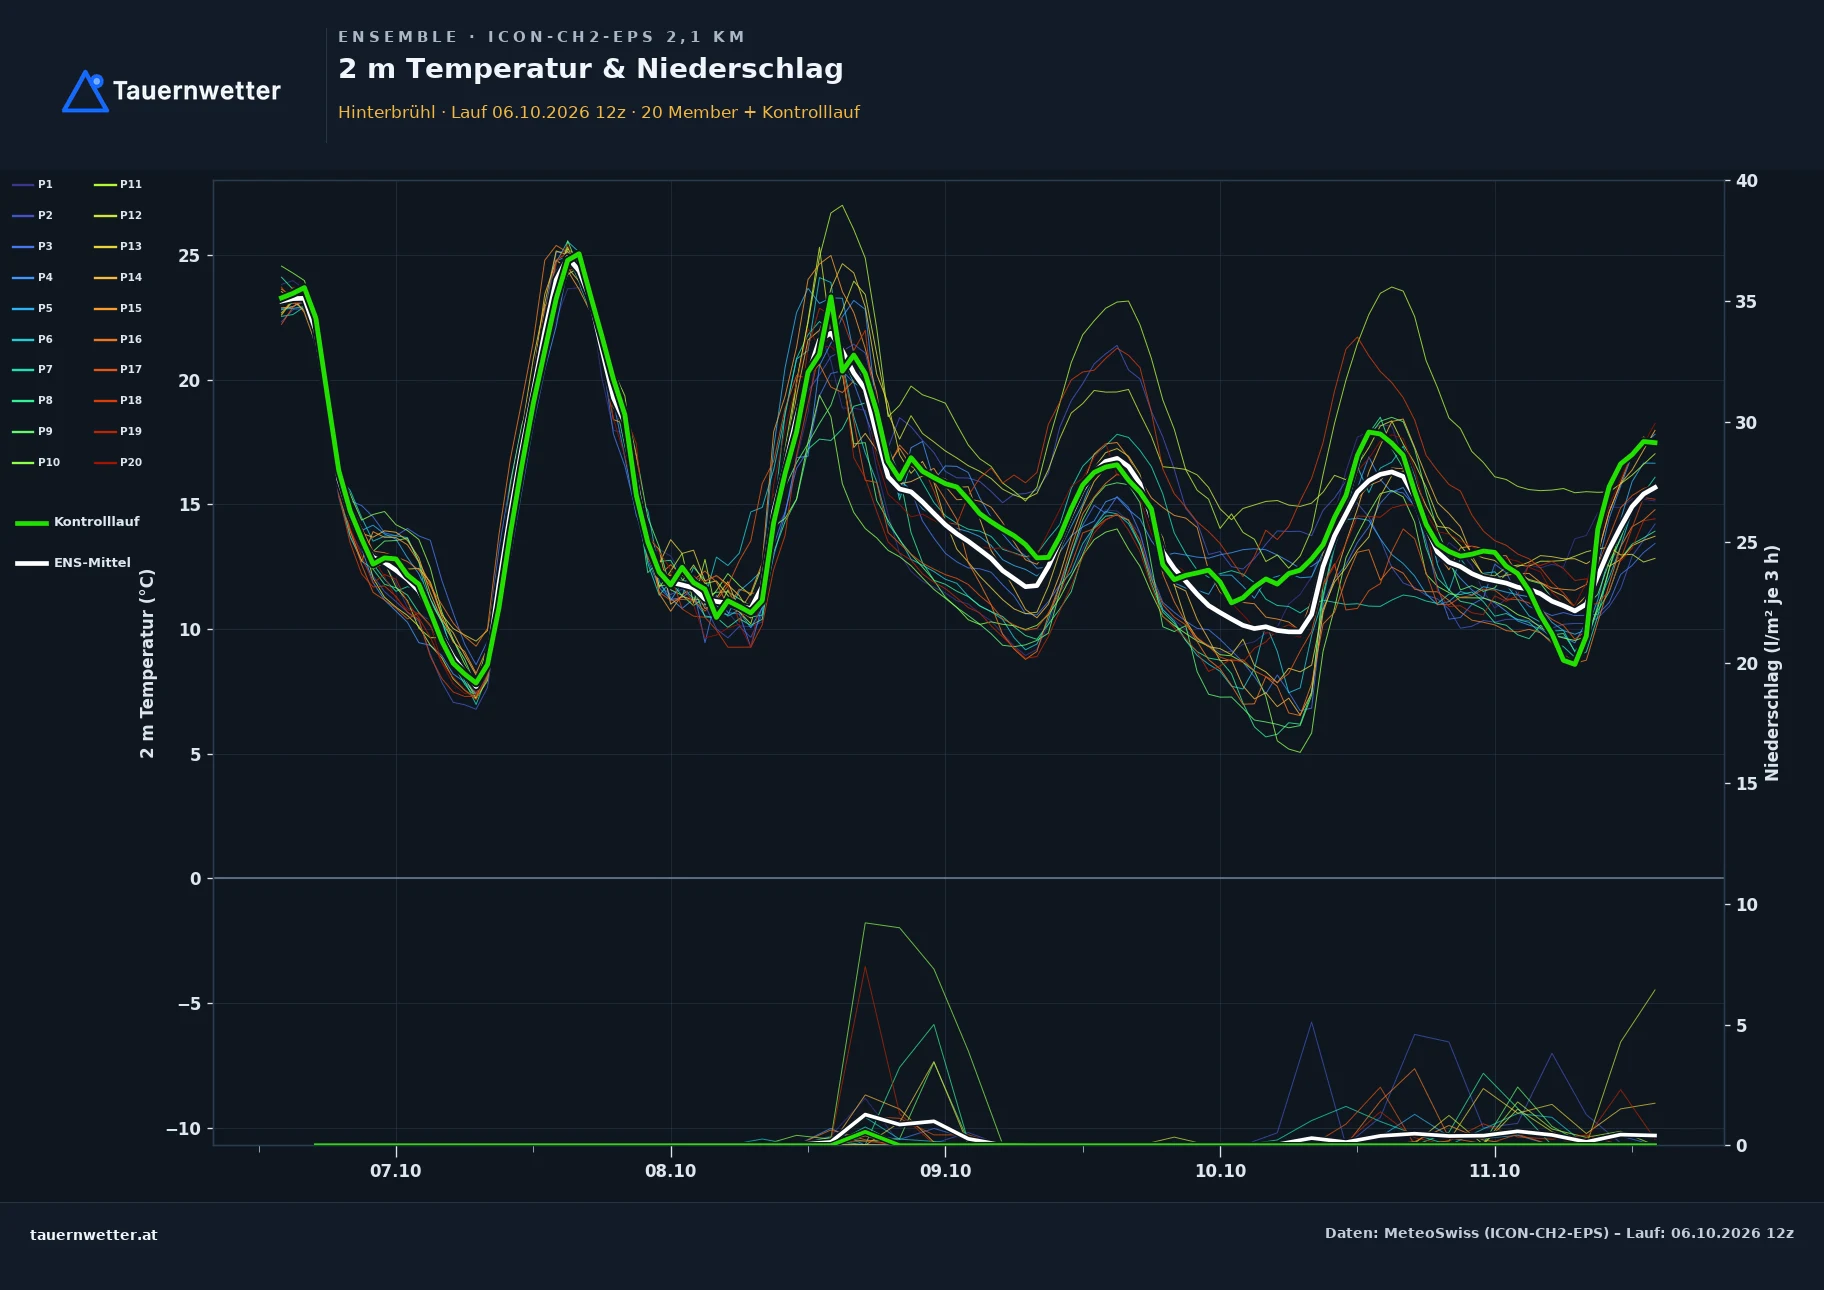Click the −10 temperature axis tick label

click(183, 1129)
